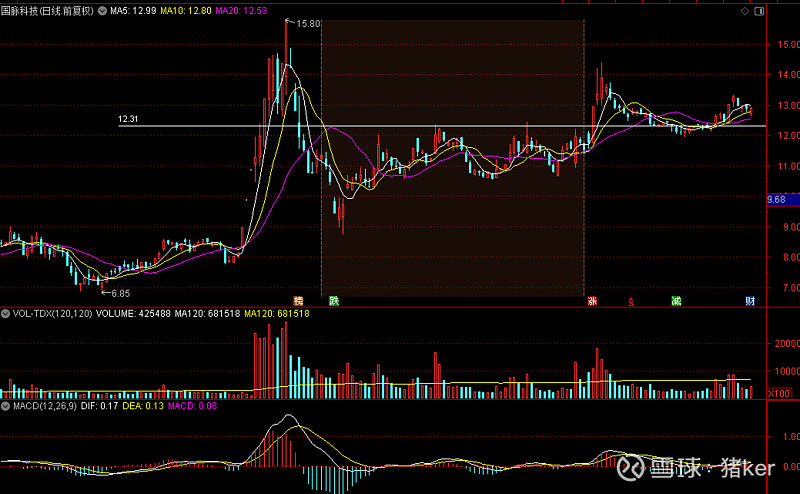Click the blue 财 event marker

pos(750,301)
